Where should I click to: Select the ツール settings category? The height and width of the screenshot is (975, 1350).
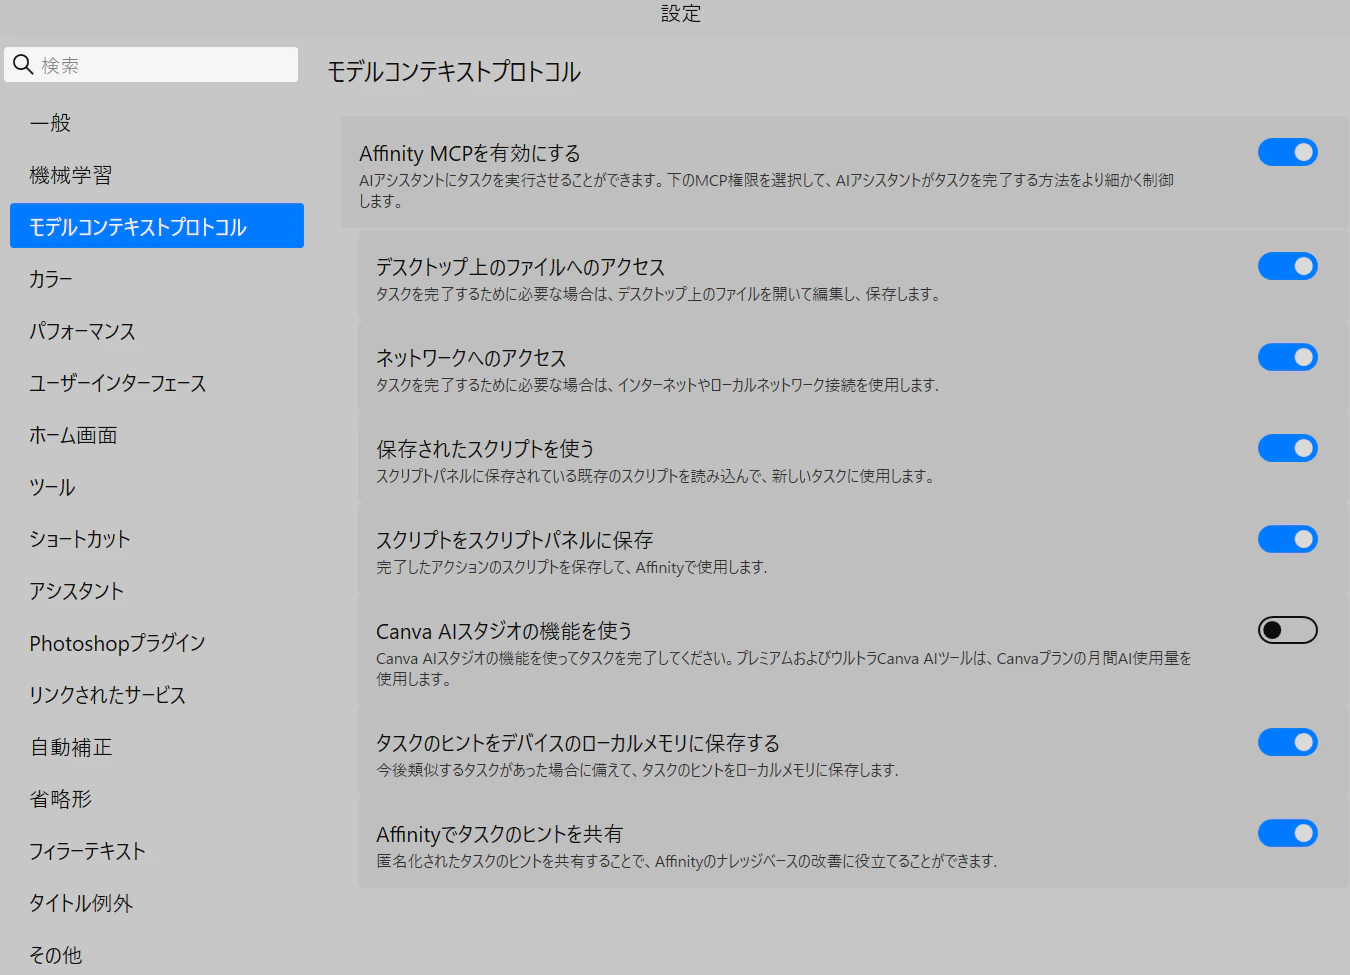click(x=157, y=487)
